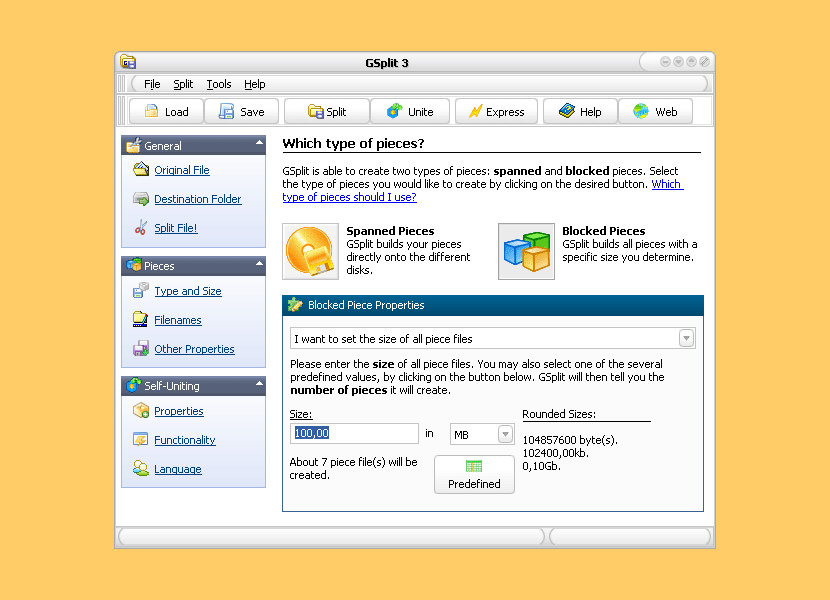Collapse the Pieces sidebar section

pyautogui.click(x=259, y=263)
